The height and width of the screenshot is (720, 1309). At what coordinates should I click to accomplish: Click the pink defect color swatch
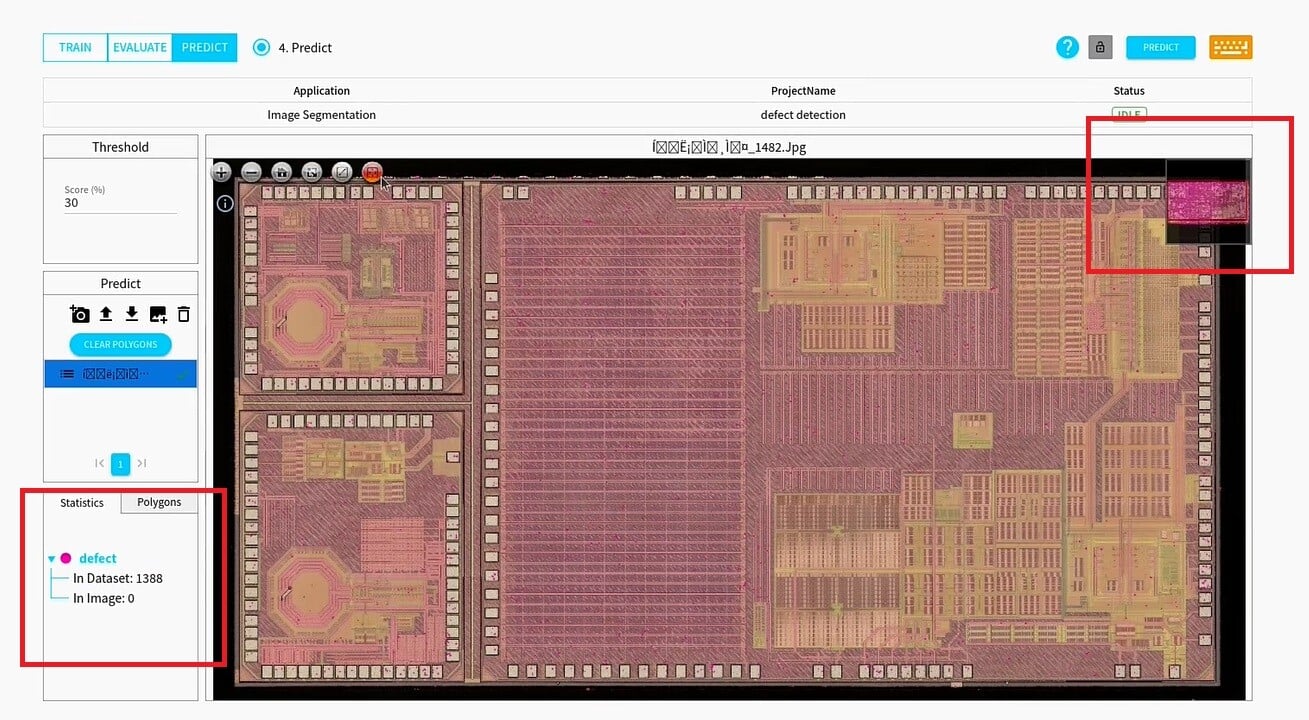point(66,558)
